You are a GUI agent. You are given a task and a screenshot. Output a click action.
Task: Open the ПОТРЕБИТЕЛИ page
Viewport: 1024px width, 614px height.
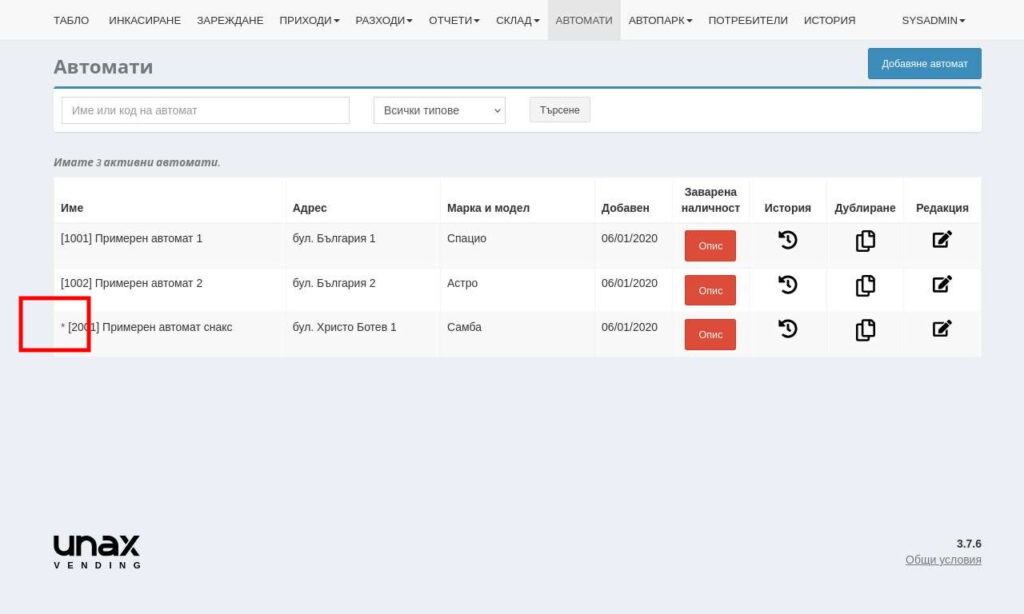point(748,20)
